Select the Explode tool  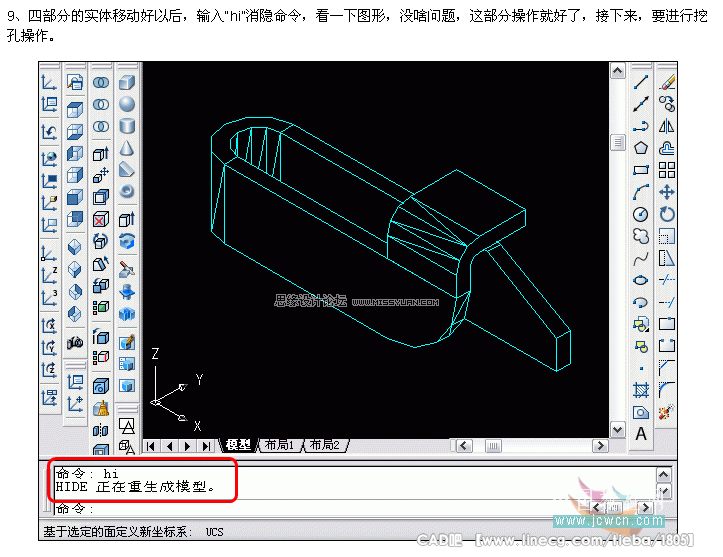coord(667,412)
